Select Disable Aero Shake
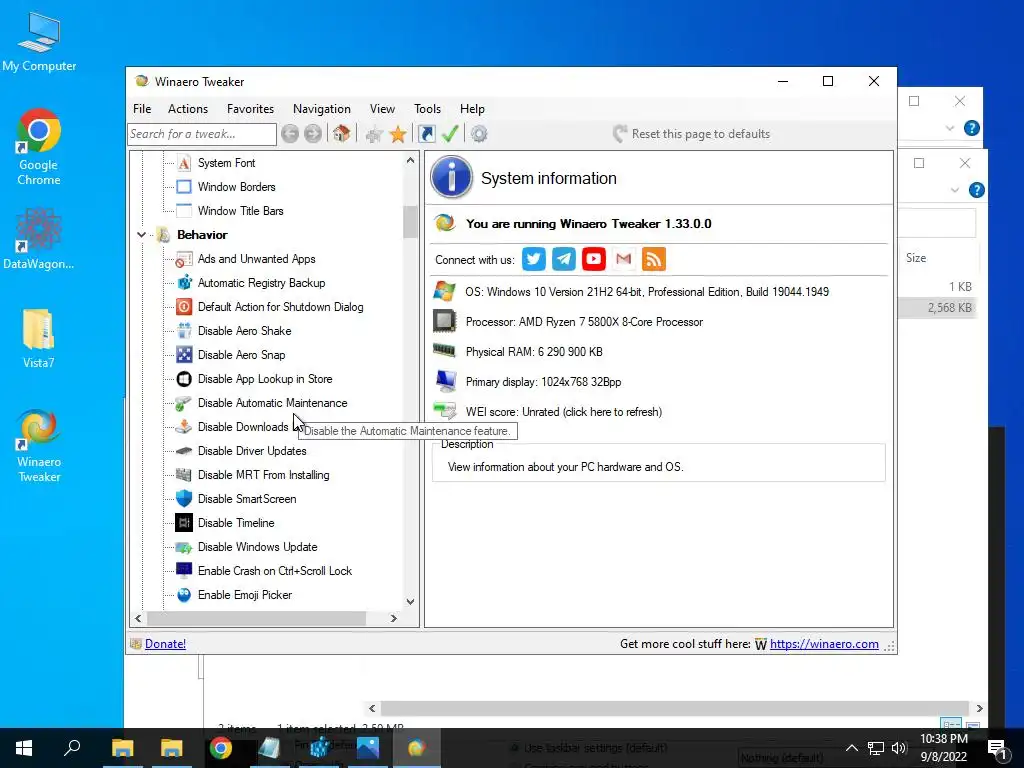 pos(244,331)
